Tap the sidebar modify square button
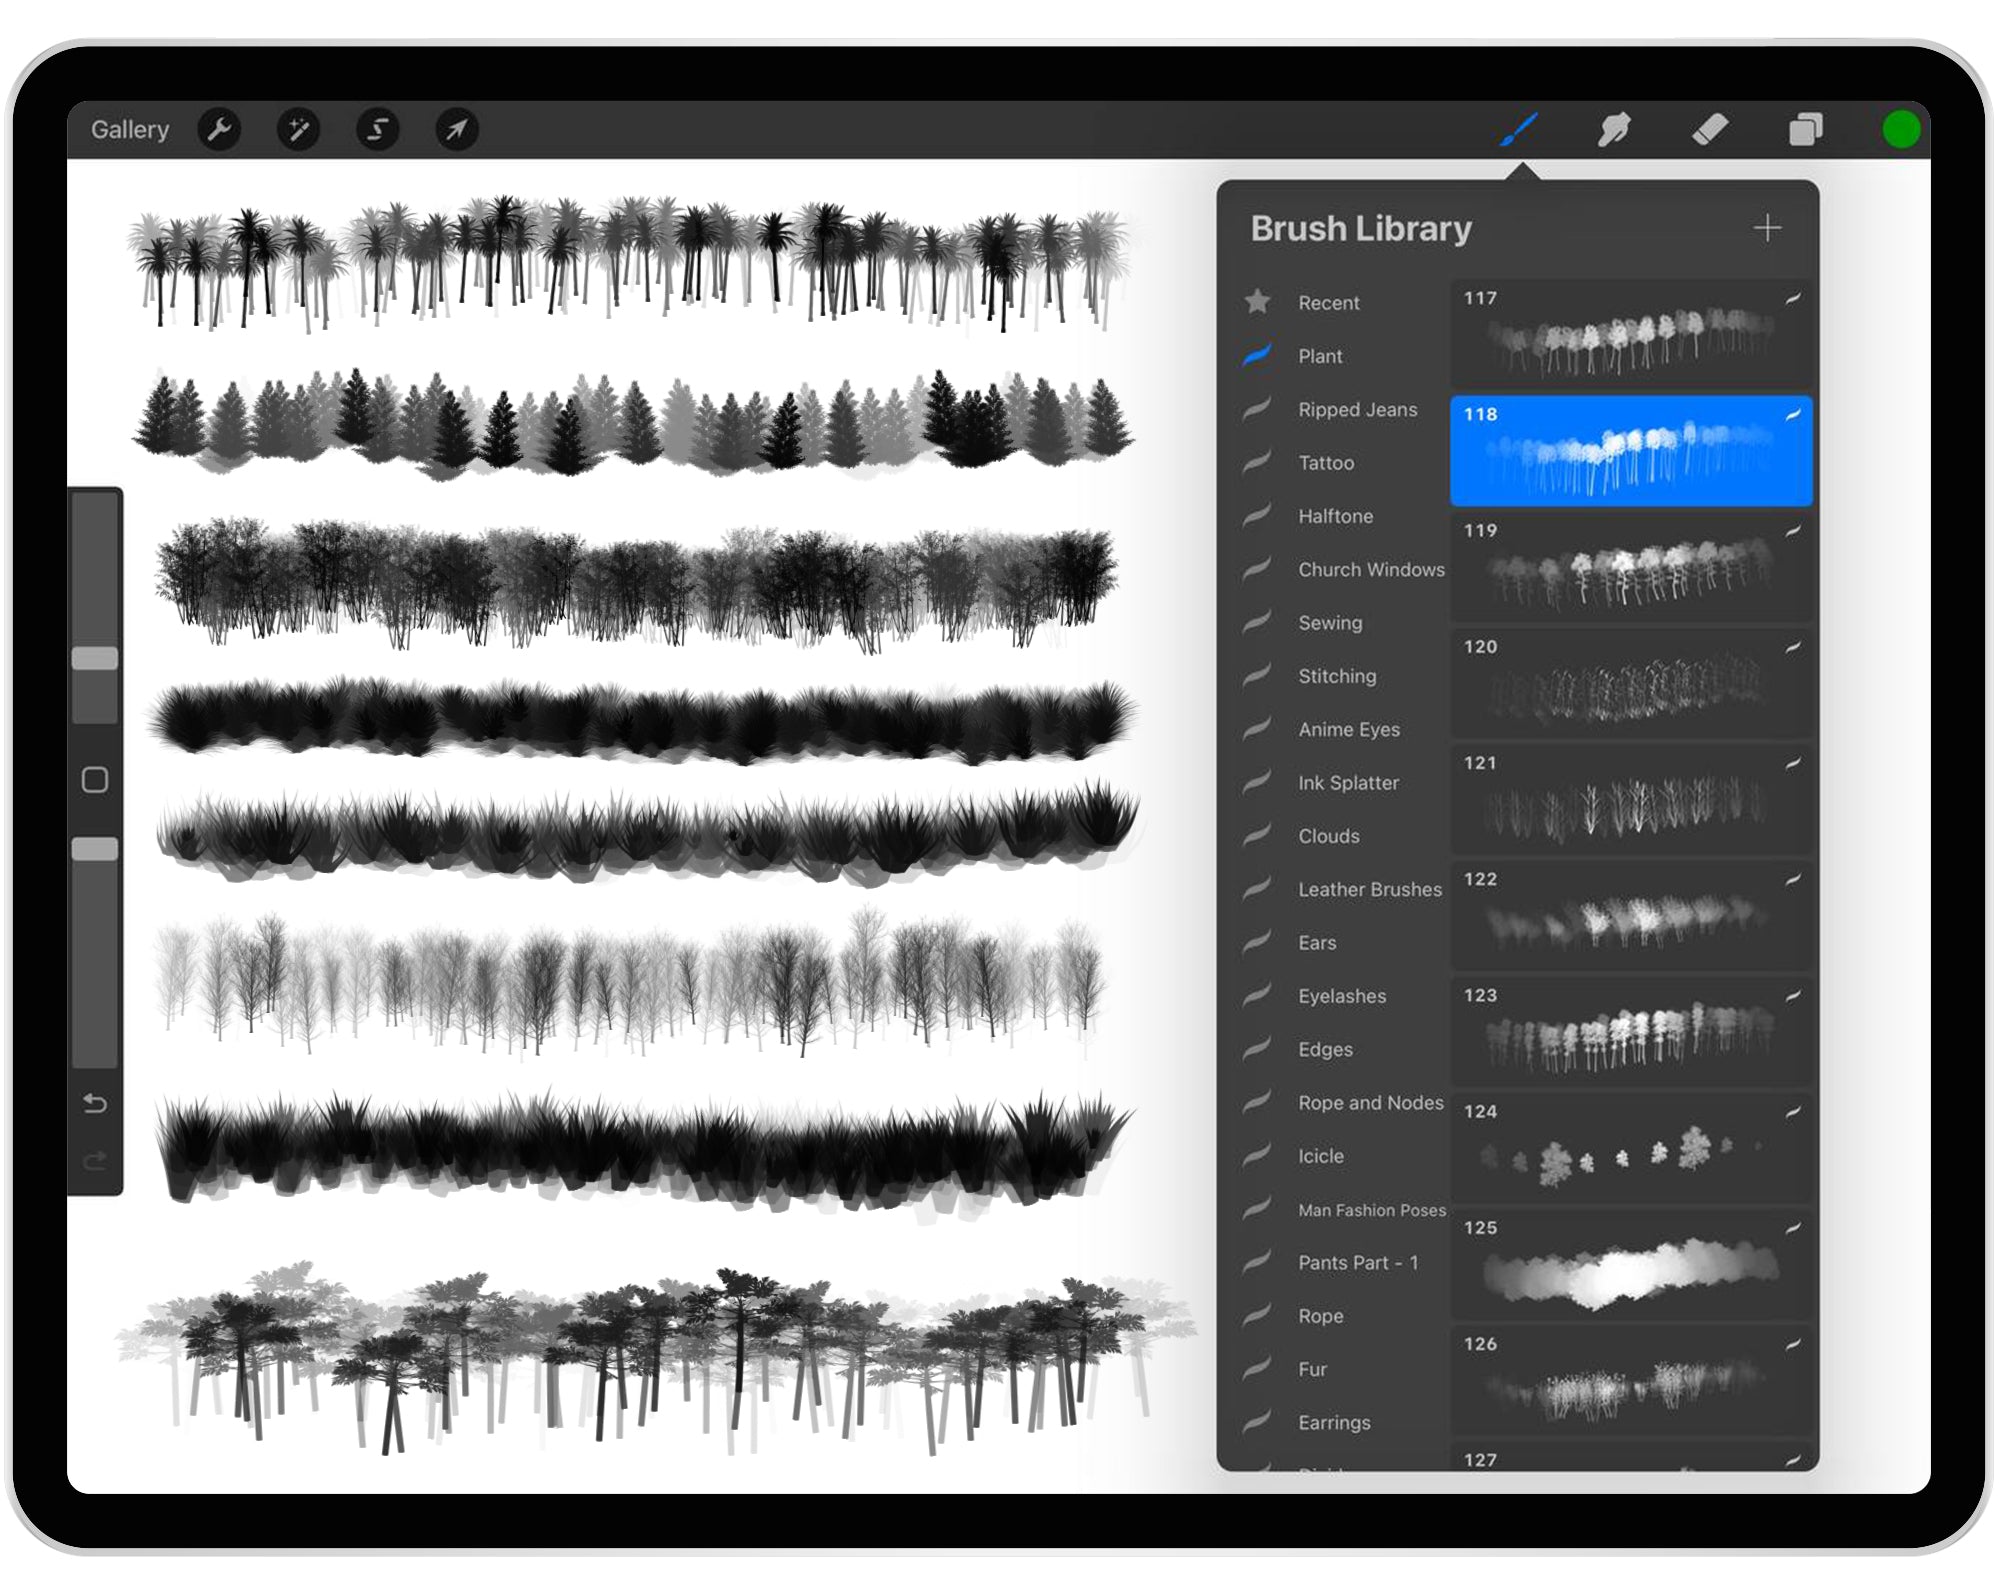2000x1589 pixels. point(94,777)
